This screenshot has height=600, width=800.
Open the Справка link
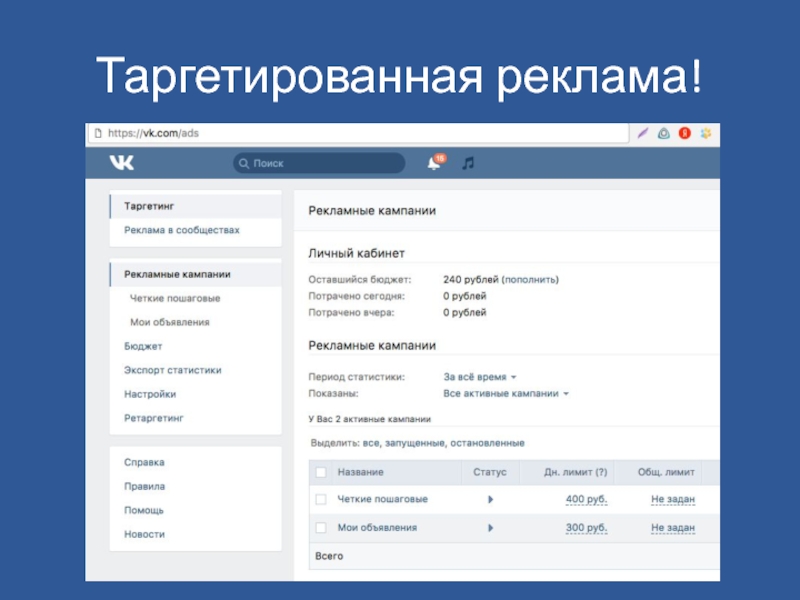pyautogui.click(x=144, y=462)
